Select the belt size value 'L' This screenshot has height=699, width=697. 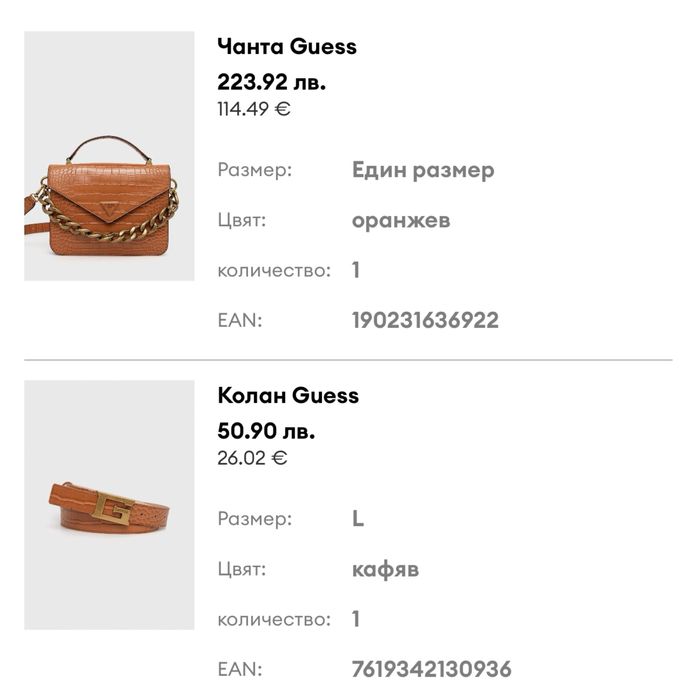coord(358,519)
